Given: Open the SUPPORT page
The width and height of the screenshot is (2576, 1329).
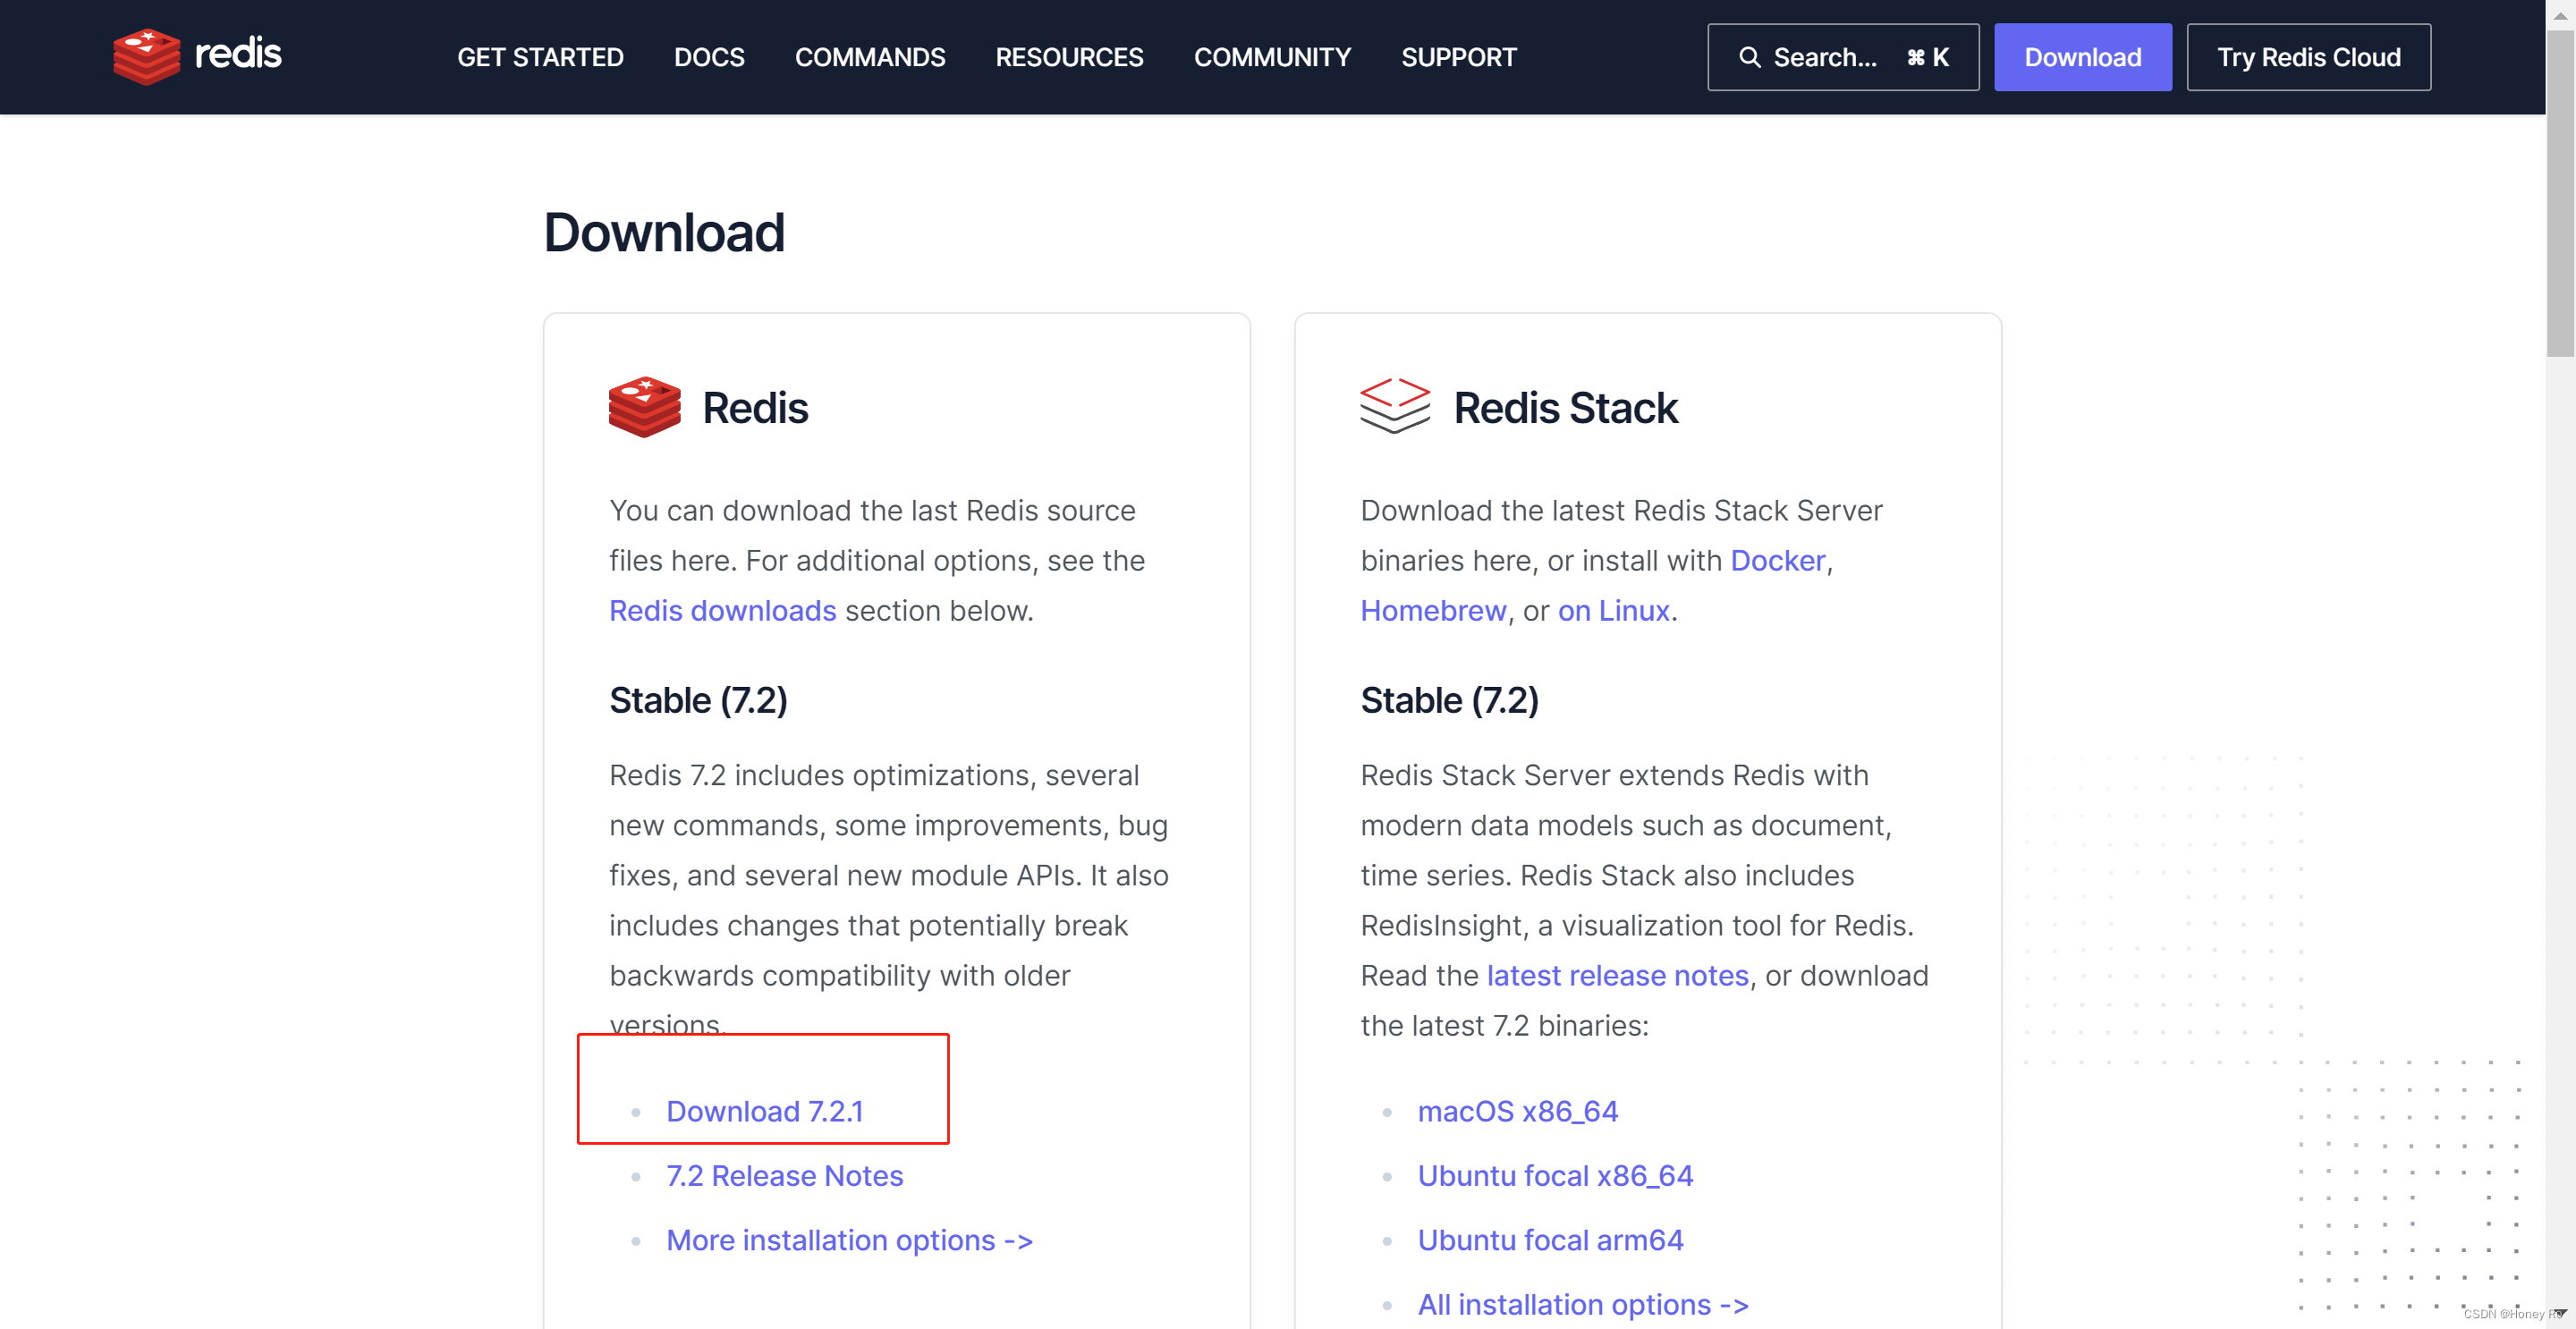Looking at the screenshot, I should [x=1458, y=57].
